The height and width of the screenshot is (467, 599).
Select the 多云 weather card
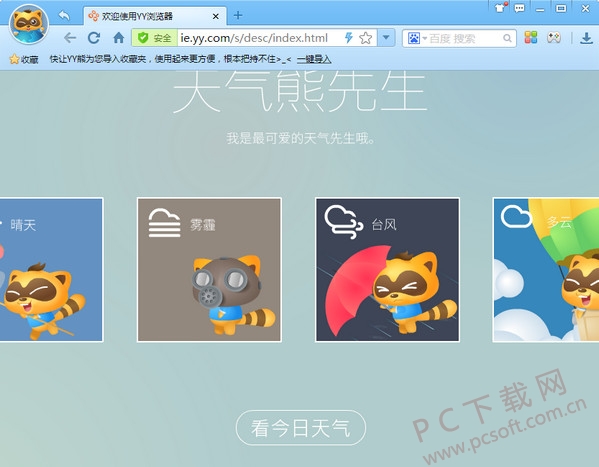click(x=546, y=269)
